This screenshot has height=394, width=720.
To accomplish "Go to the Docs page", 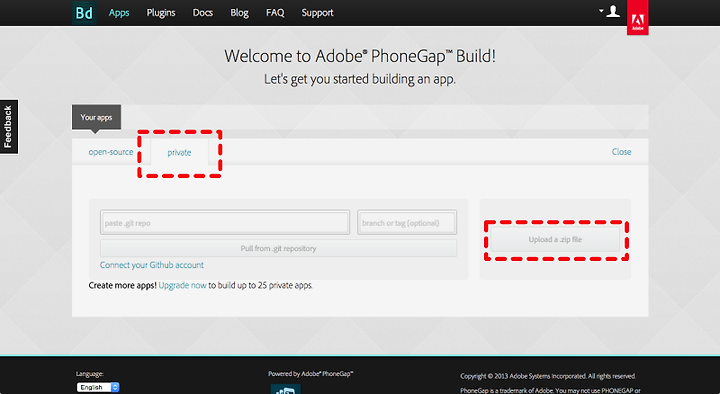I will point(202,13).
